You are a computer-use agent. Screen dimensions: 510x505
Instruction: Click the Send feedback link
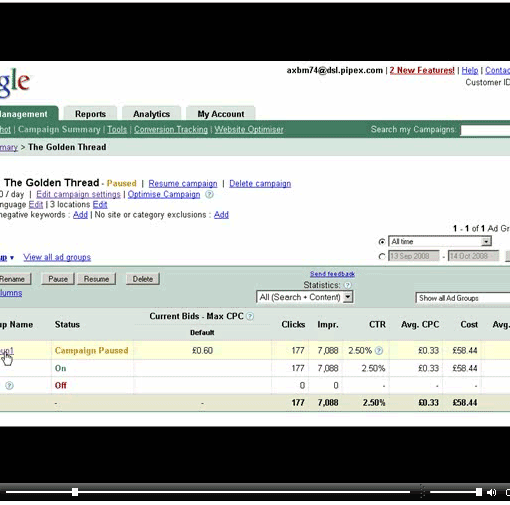pos(332,274)
